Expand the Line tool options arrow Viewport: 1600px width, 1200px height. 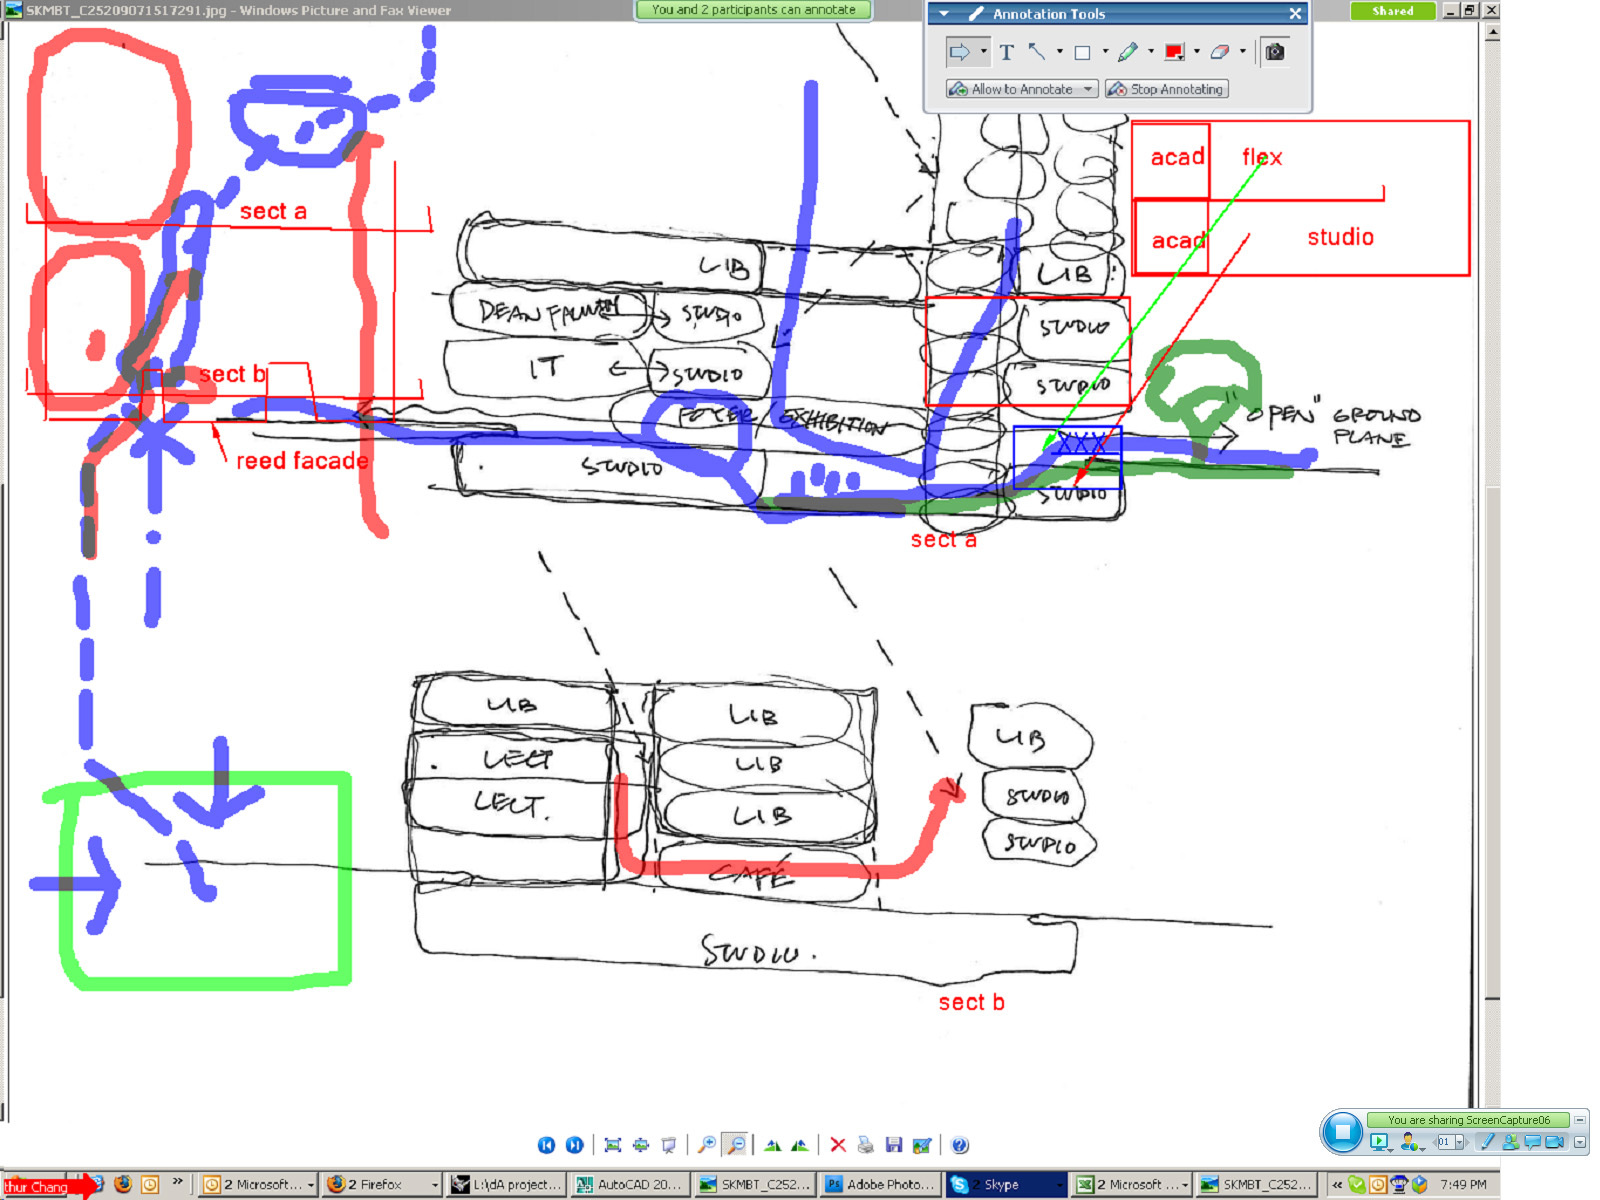(x=1059, y=52)
